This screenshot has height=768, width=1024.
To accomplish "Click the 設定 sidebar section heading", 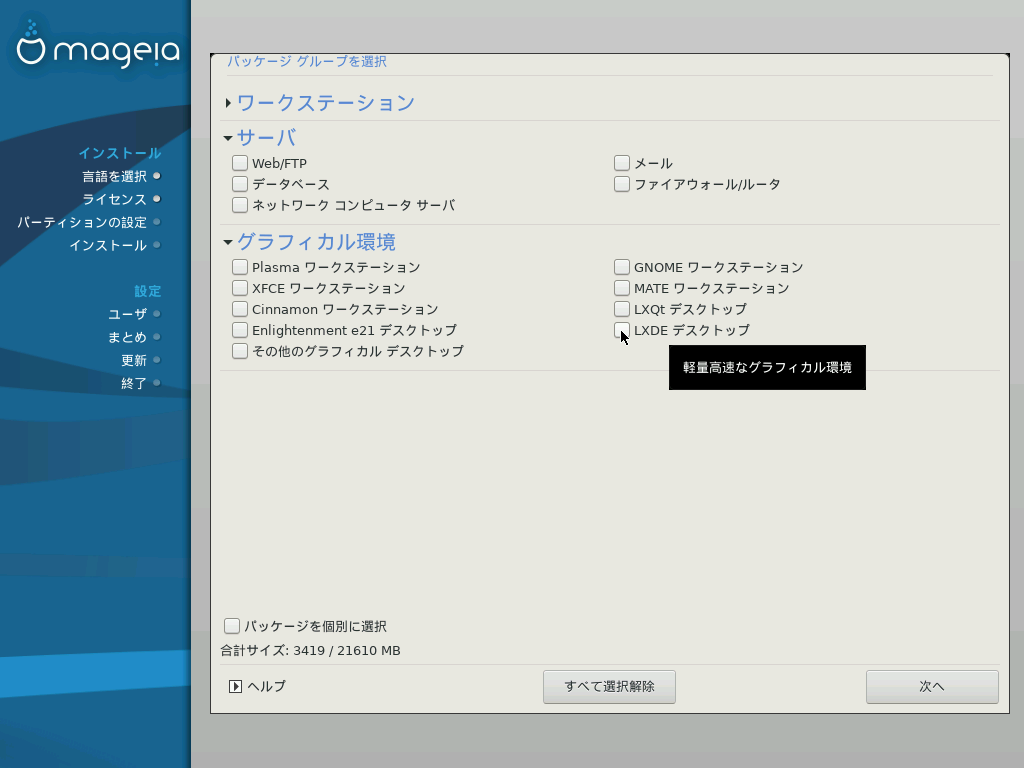I will coord(148,291).
